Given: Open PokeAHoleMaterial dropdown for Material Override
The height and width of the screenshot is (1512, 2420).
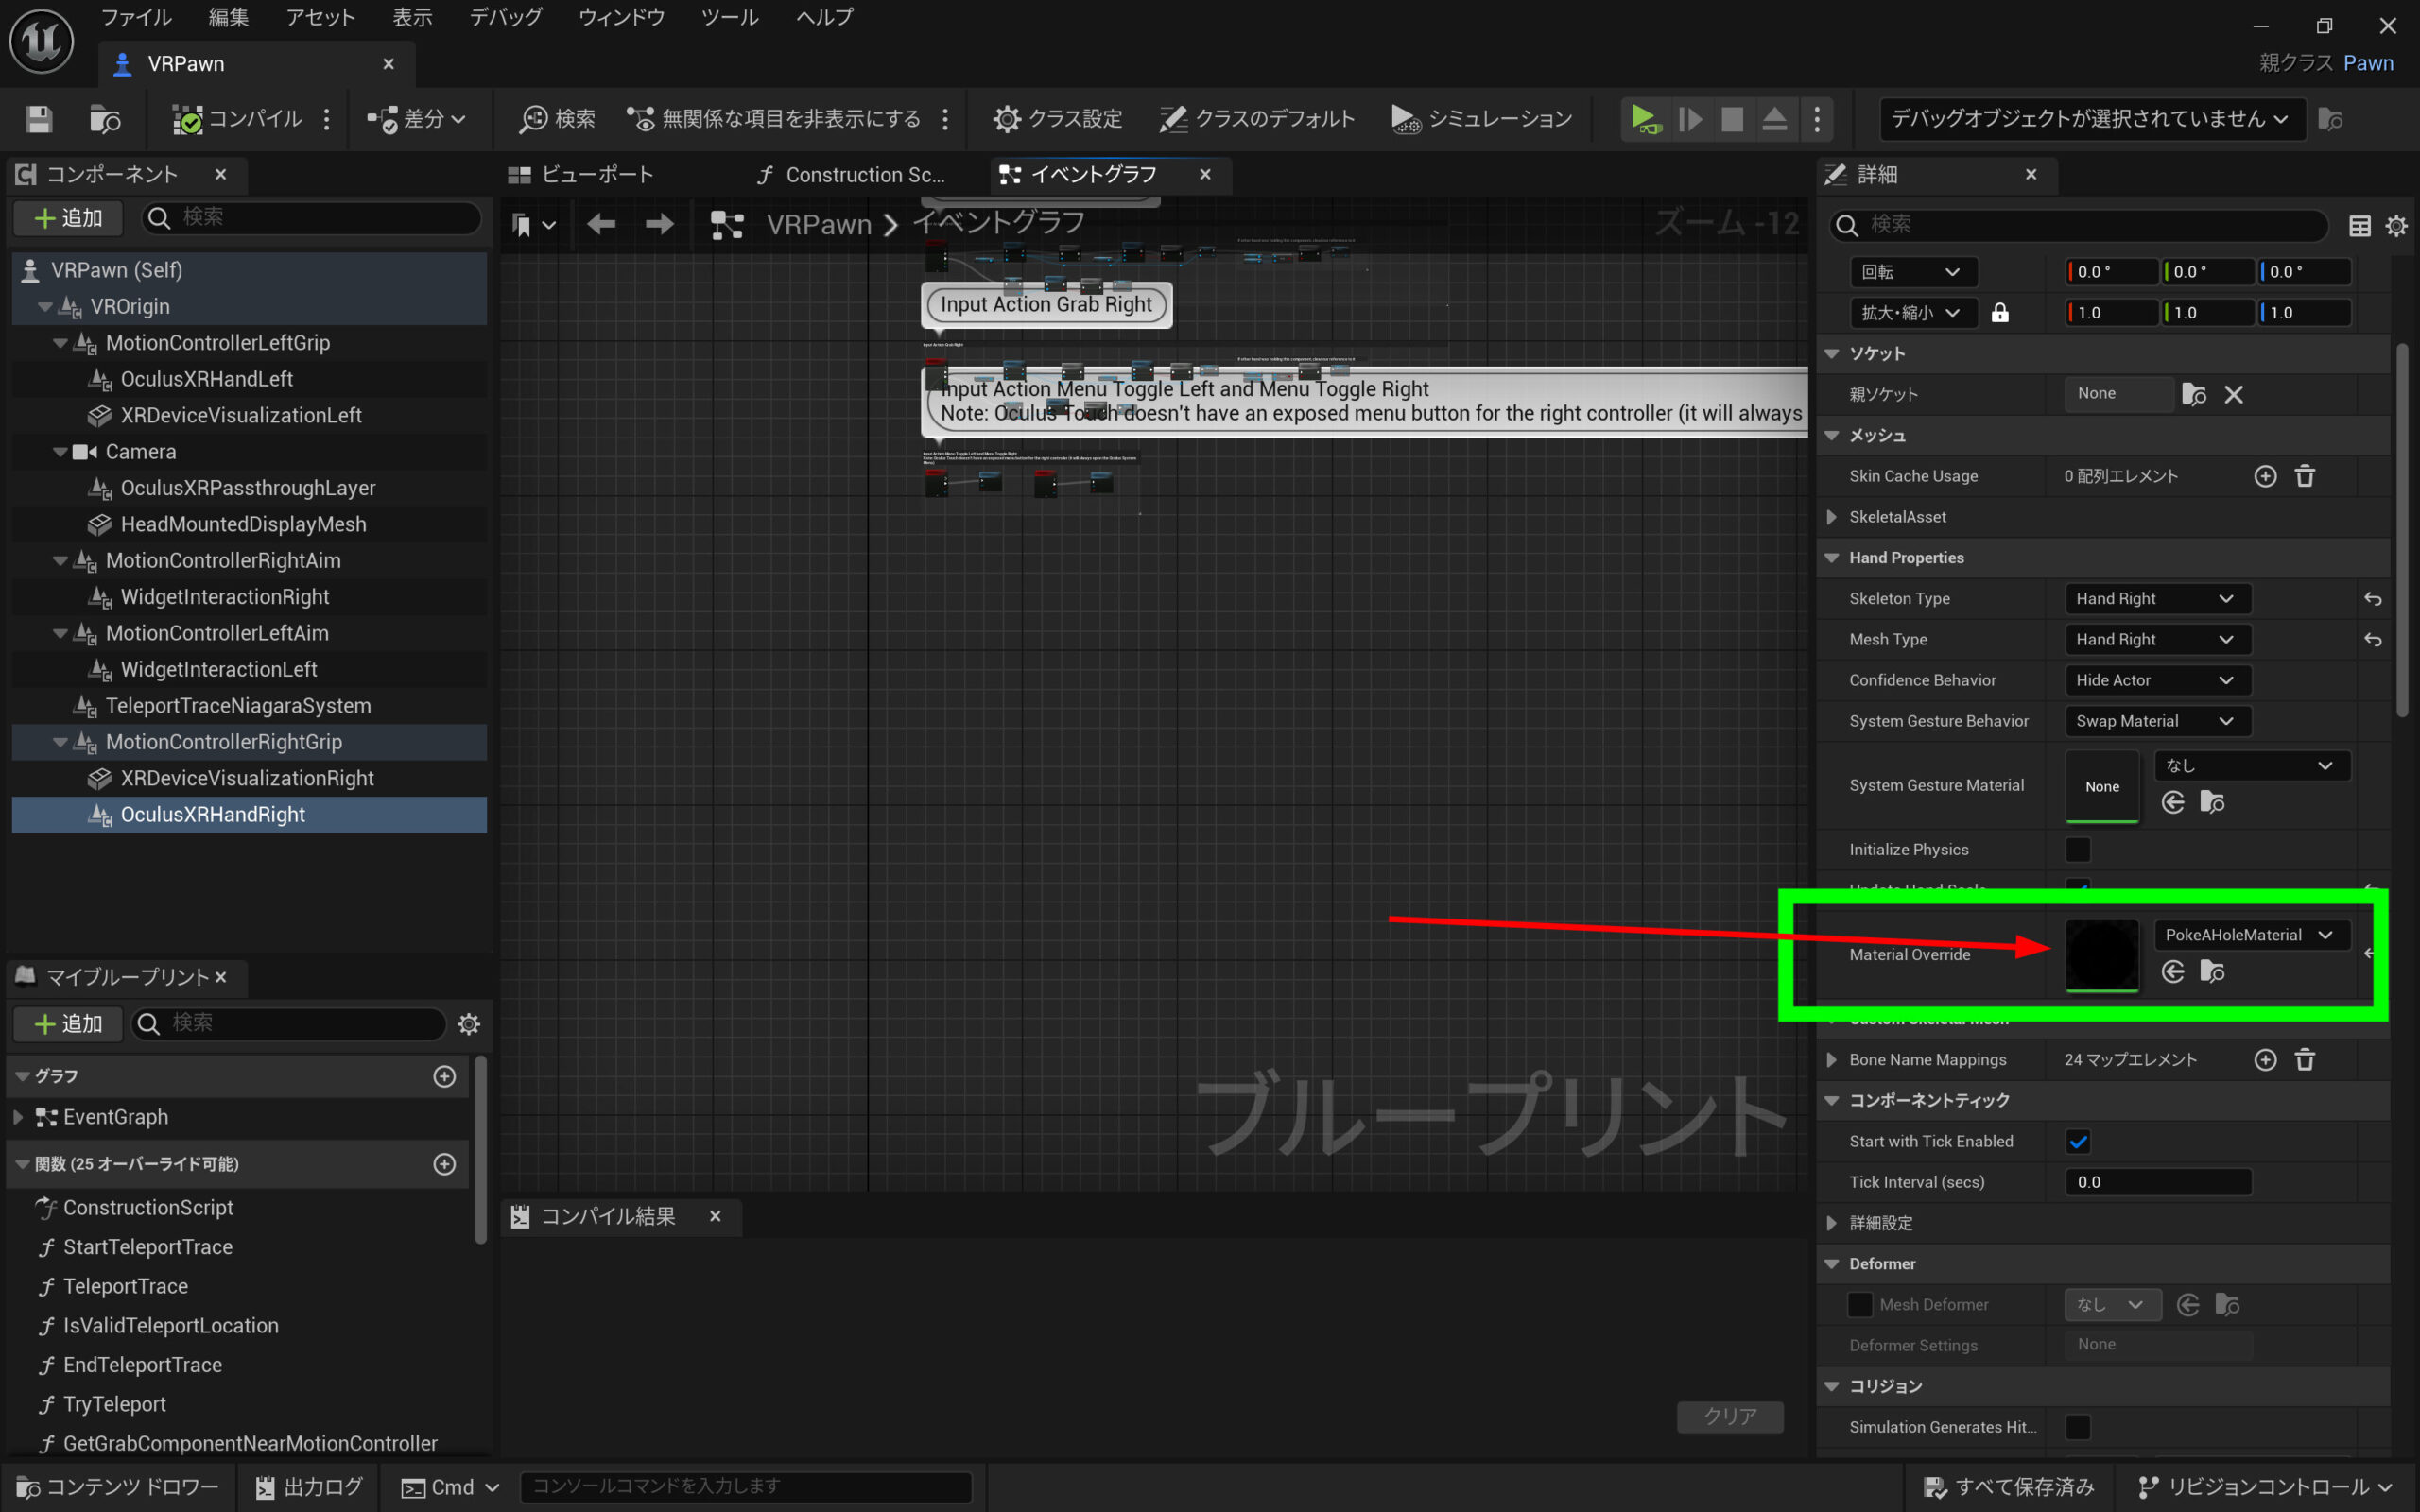Looking at the screenshot, I should coord(2250,935).
